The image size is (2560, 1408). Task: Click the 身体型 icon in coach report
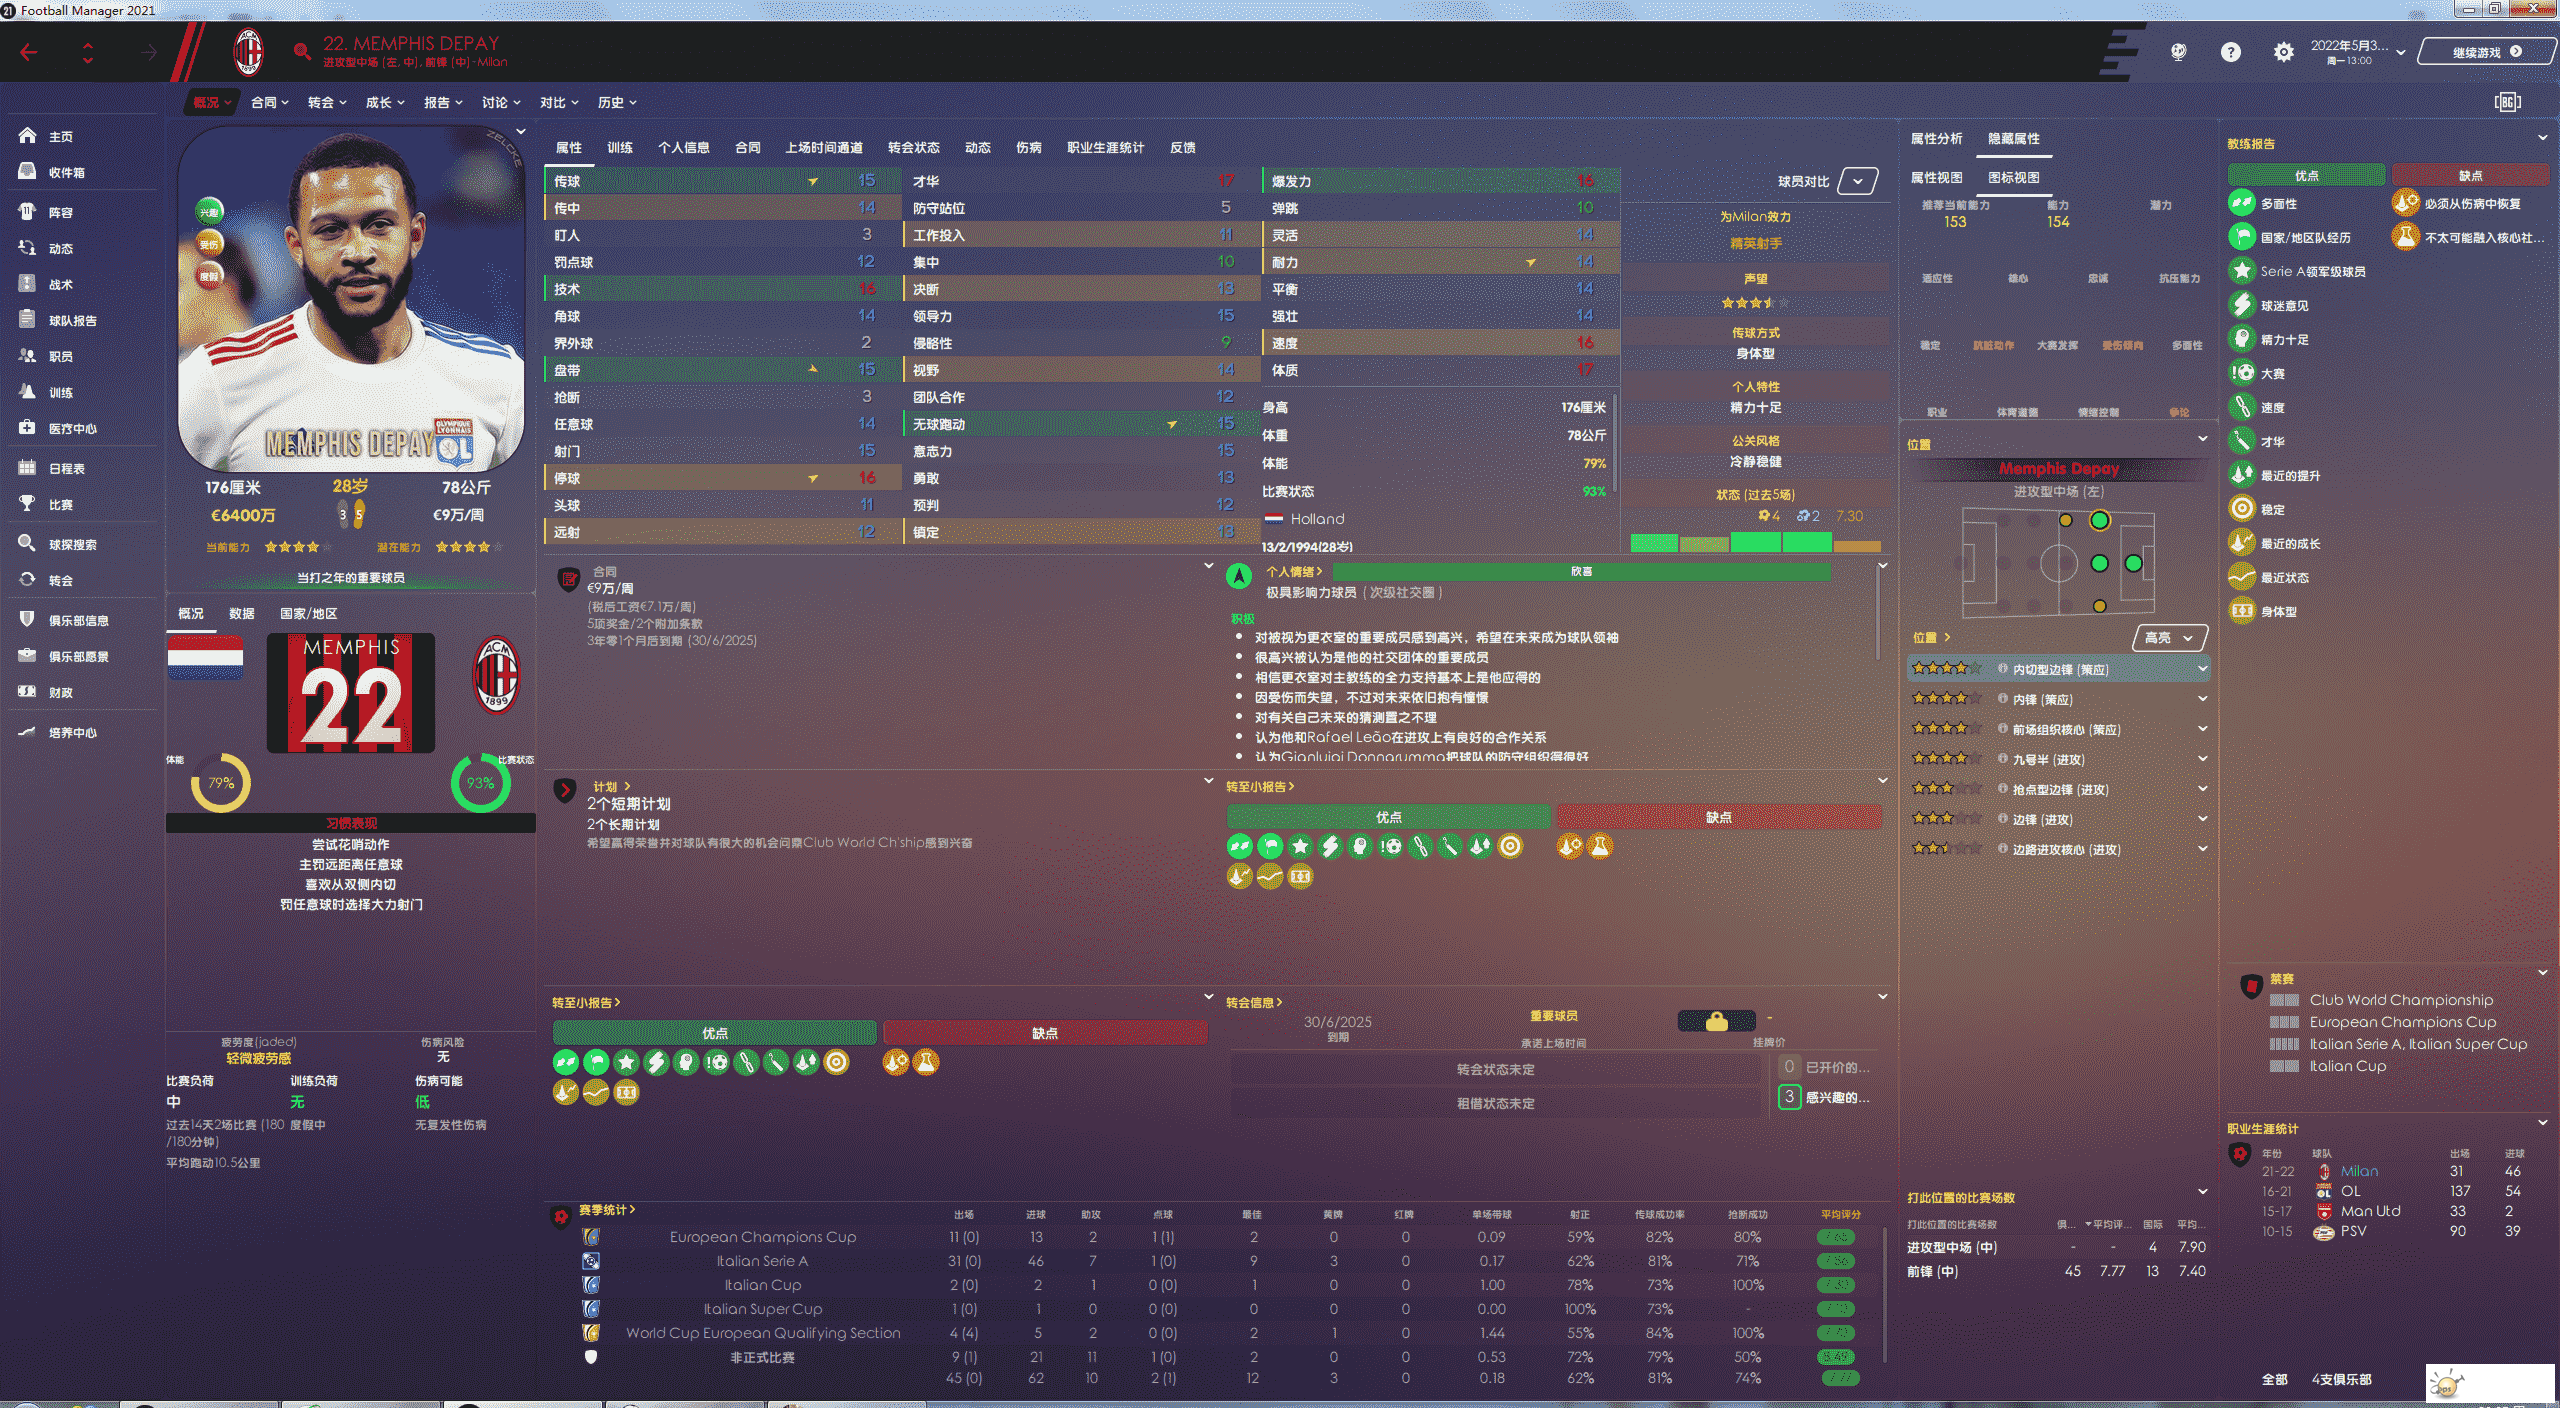tap(2241, 611)
